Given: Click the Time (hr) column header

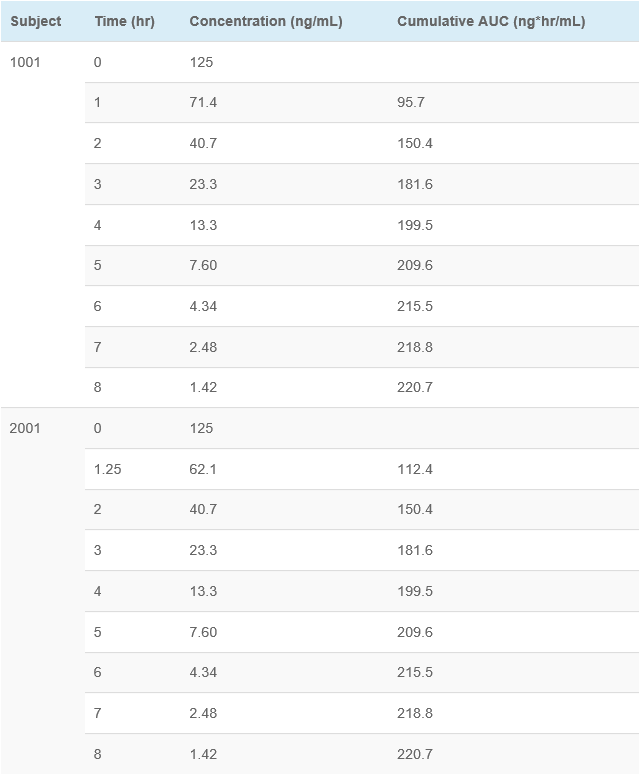Looking at the screenshot, I should [x=125, y=21].
